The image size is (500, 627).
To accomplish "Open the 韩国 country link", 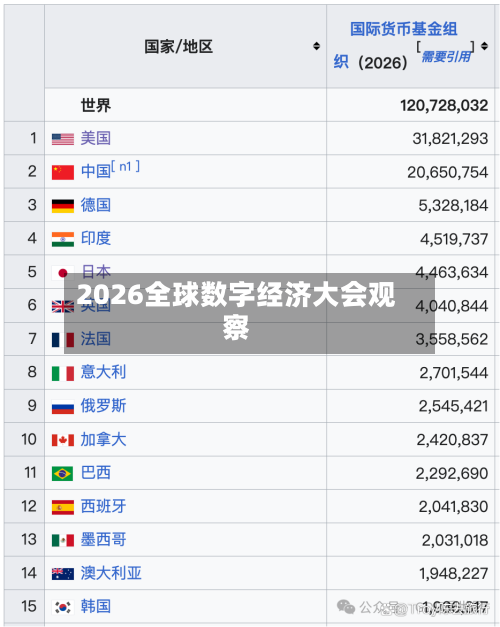I will (96, 606).
